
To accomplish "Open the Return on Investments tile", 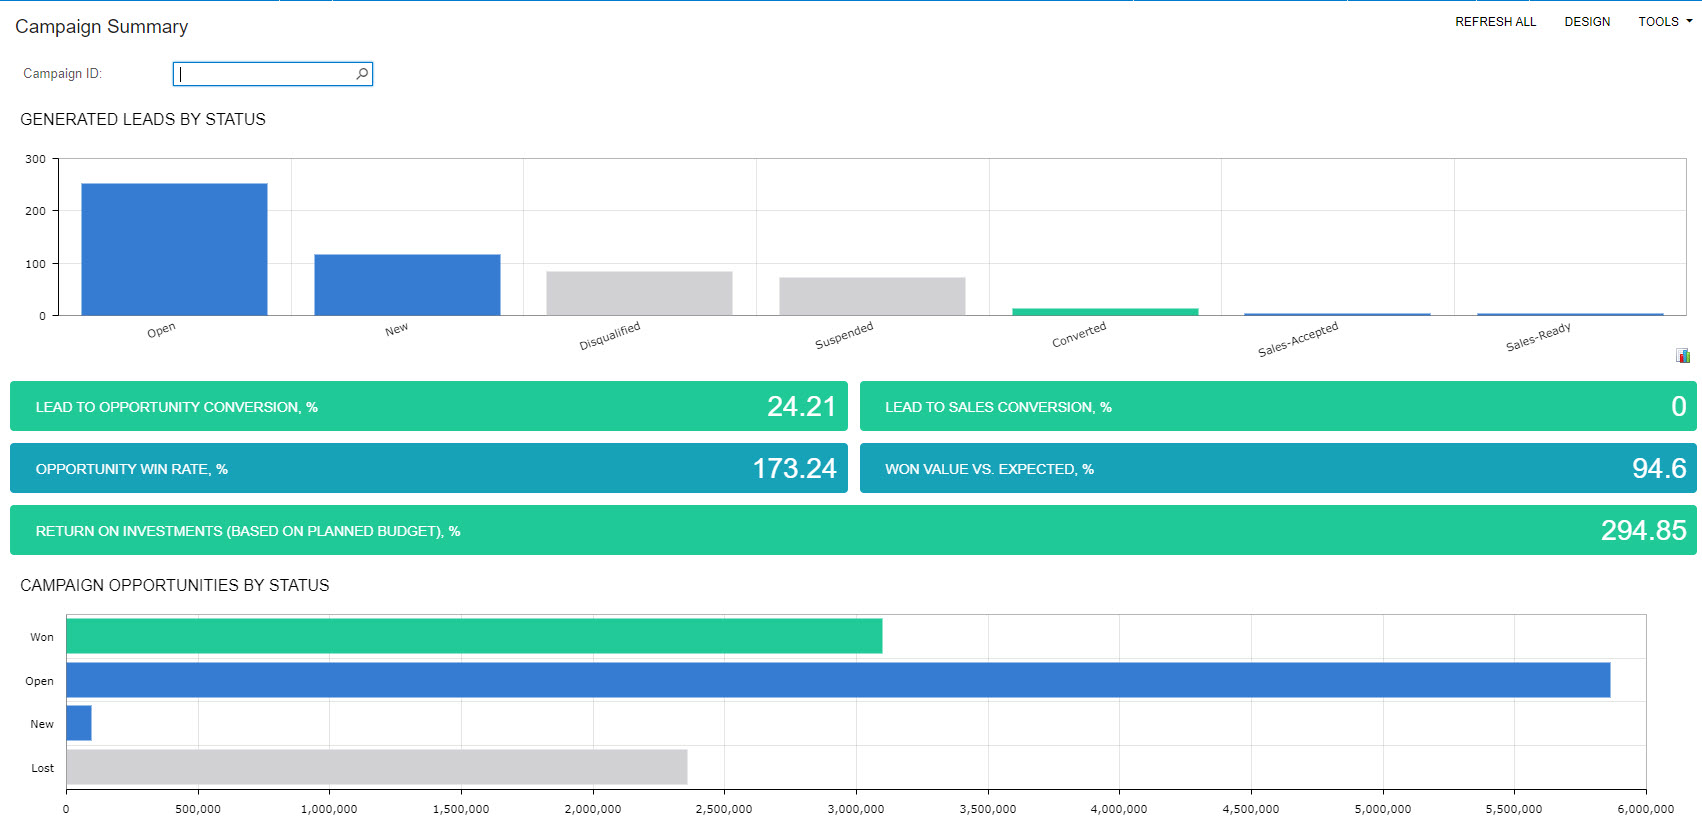I will (x=853, y=530).
